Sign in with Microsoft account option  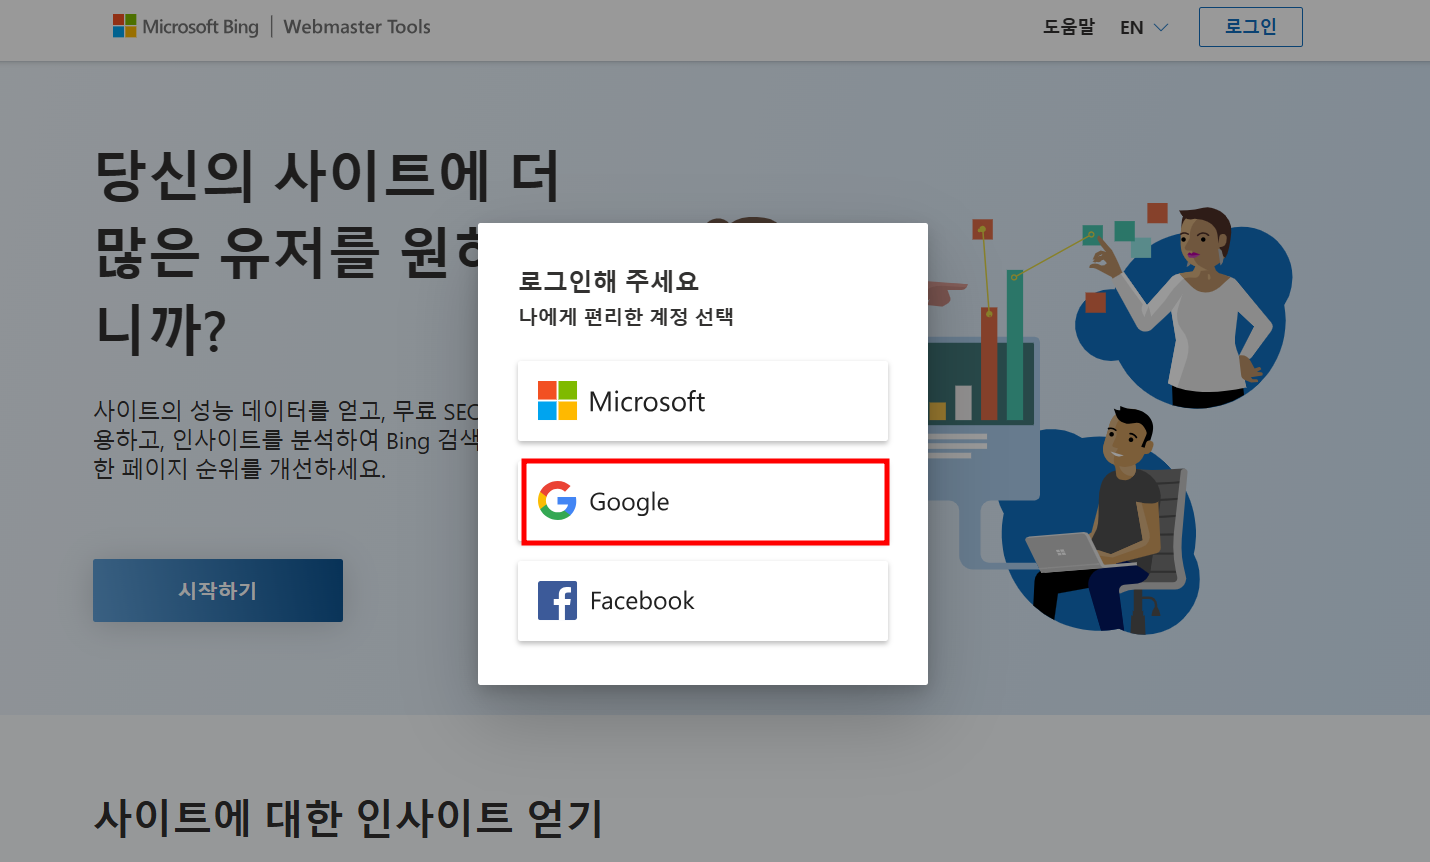click(703, 401)
